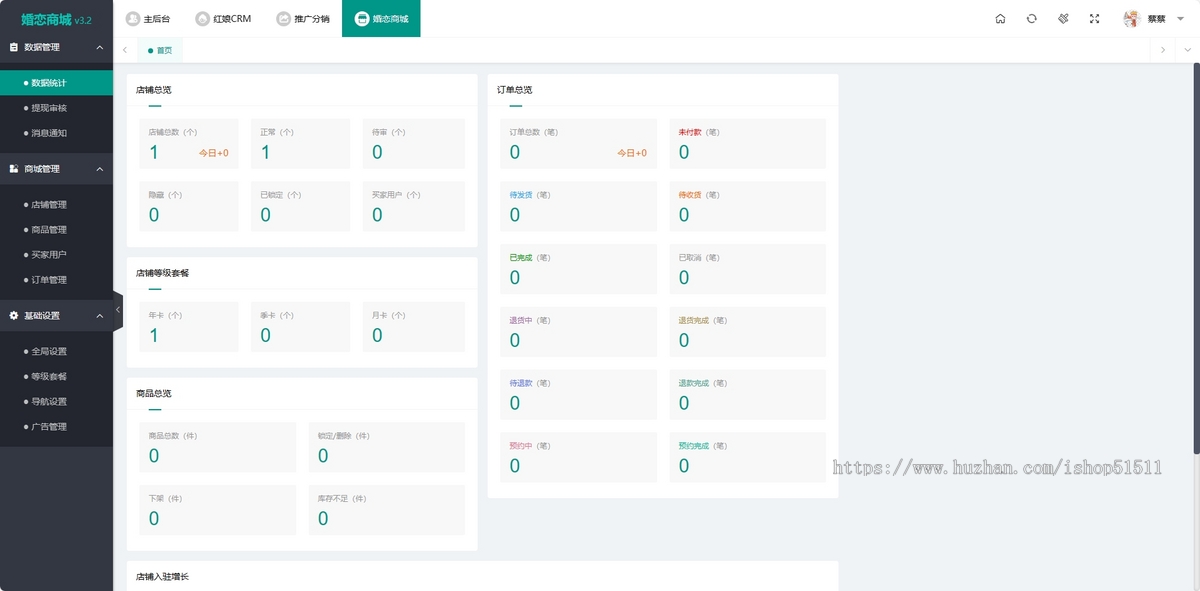
Task: Click the 隐藏 stores stat card
Action: (189, 206)
